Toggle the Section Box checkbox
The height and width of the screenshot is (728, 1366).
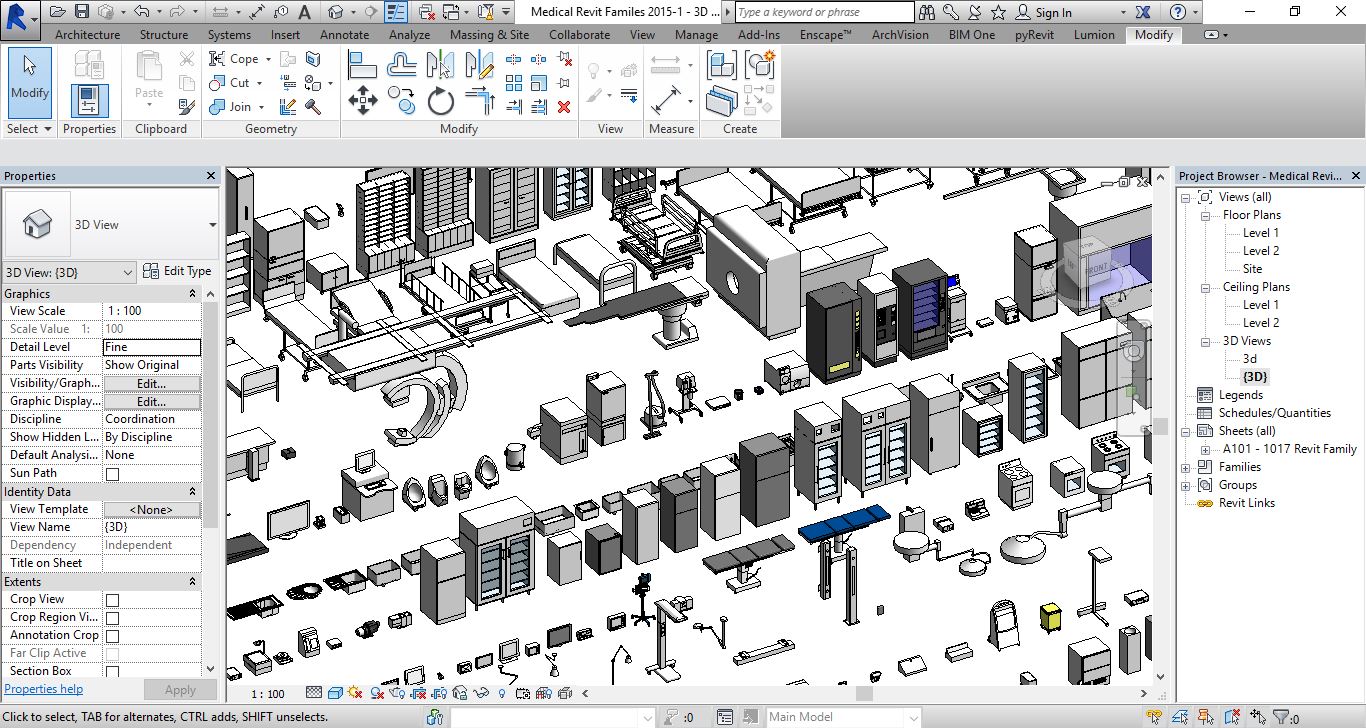point(112,672)
